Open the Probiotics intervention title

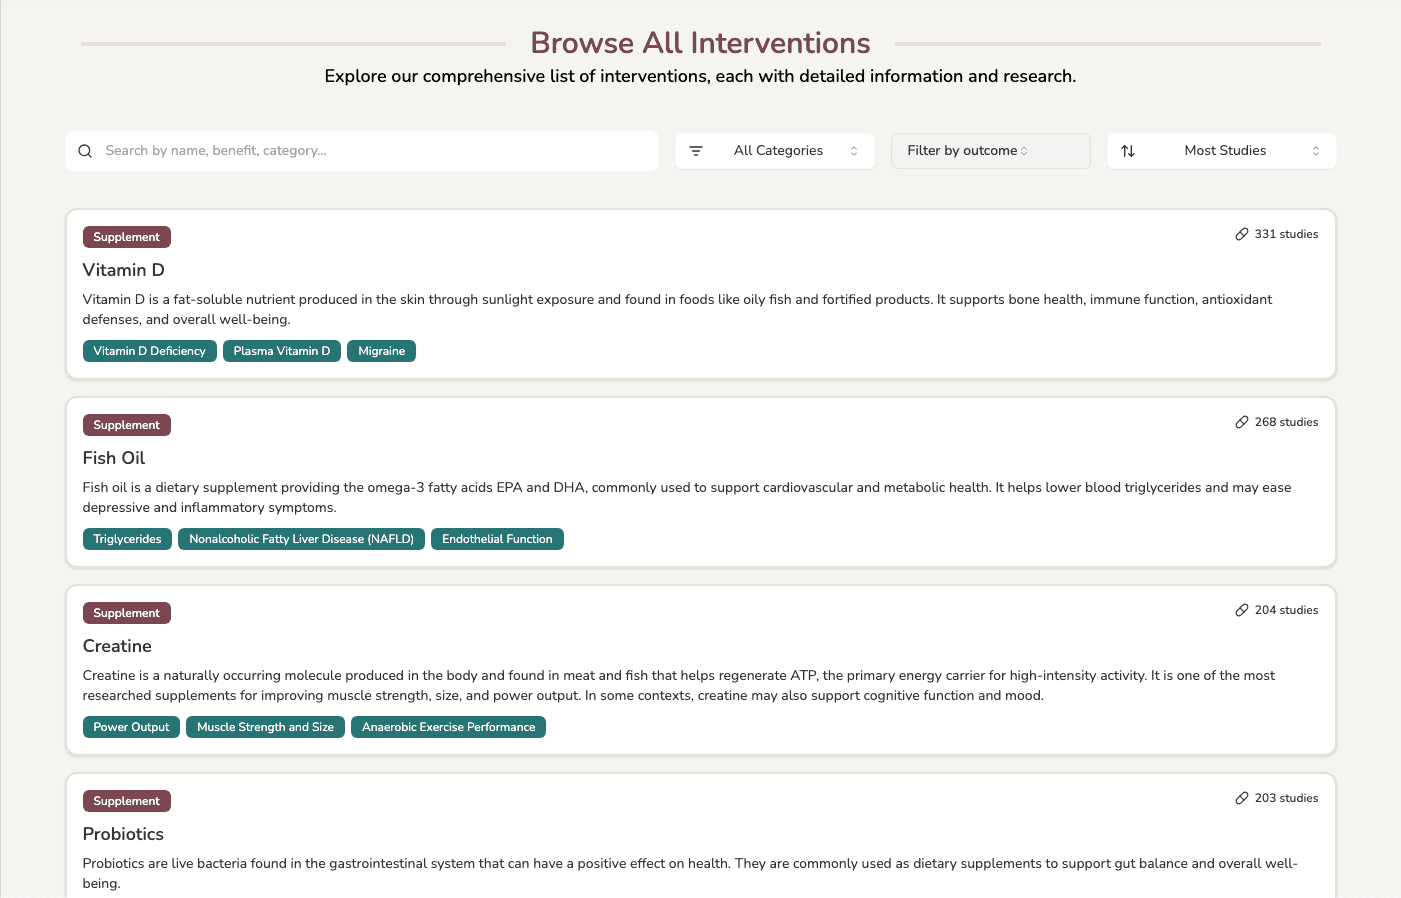tap(123, 834)
